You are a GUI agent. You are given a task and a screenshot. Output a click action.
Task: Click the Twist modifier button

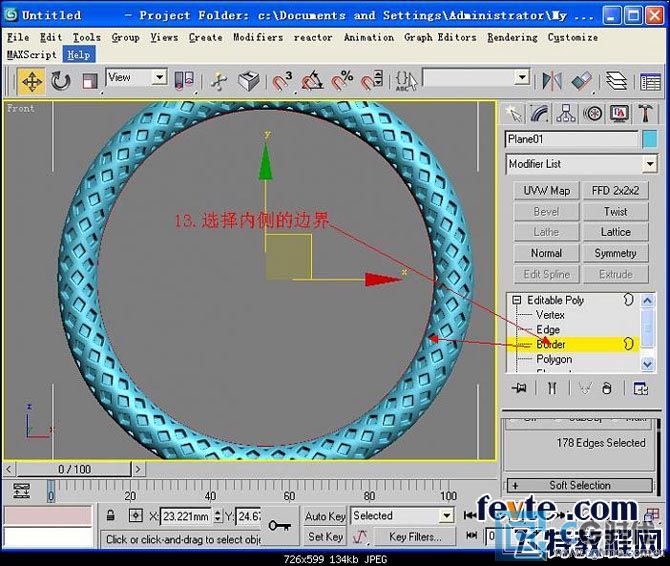(x=616, y=211)
